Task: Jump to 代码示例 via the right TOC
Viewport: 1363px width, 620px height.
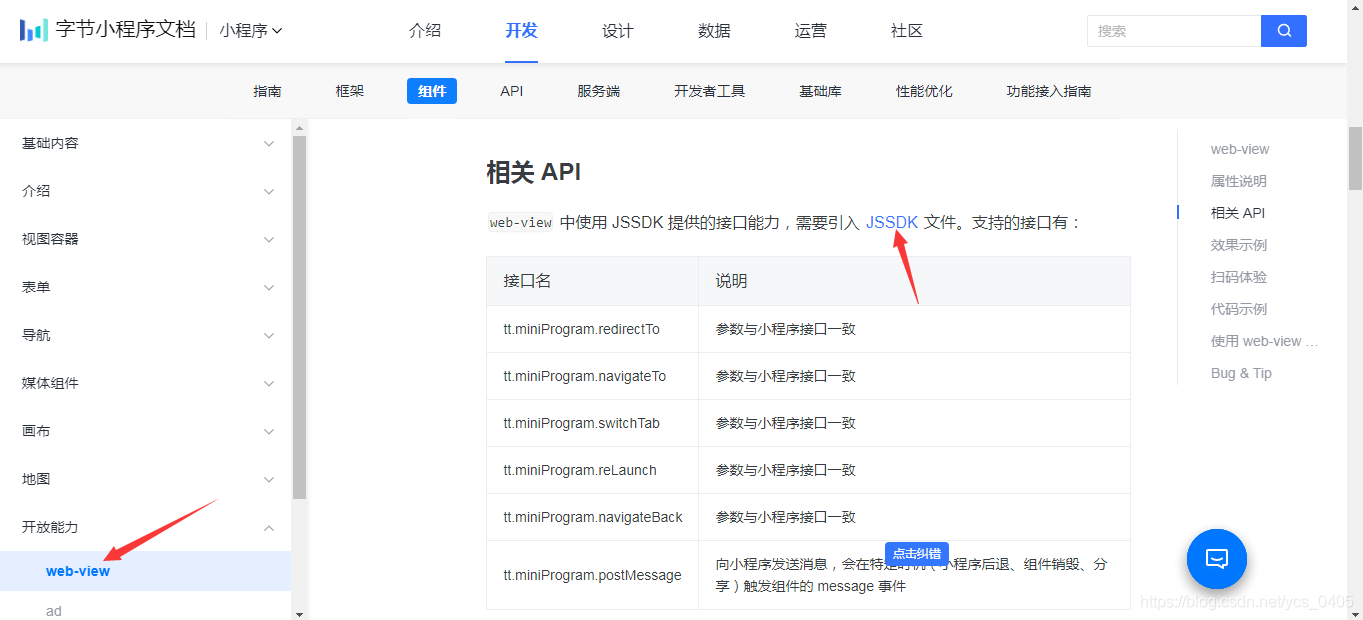Action: [x=1238, y=308]
